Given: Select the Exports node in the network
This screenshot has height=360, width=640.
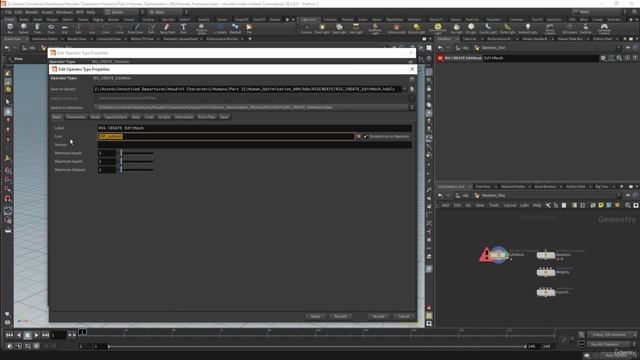Looking at the screenshot, I should pyautogui.click(x=546, y=292).
